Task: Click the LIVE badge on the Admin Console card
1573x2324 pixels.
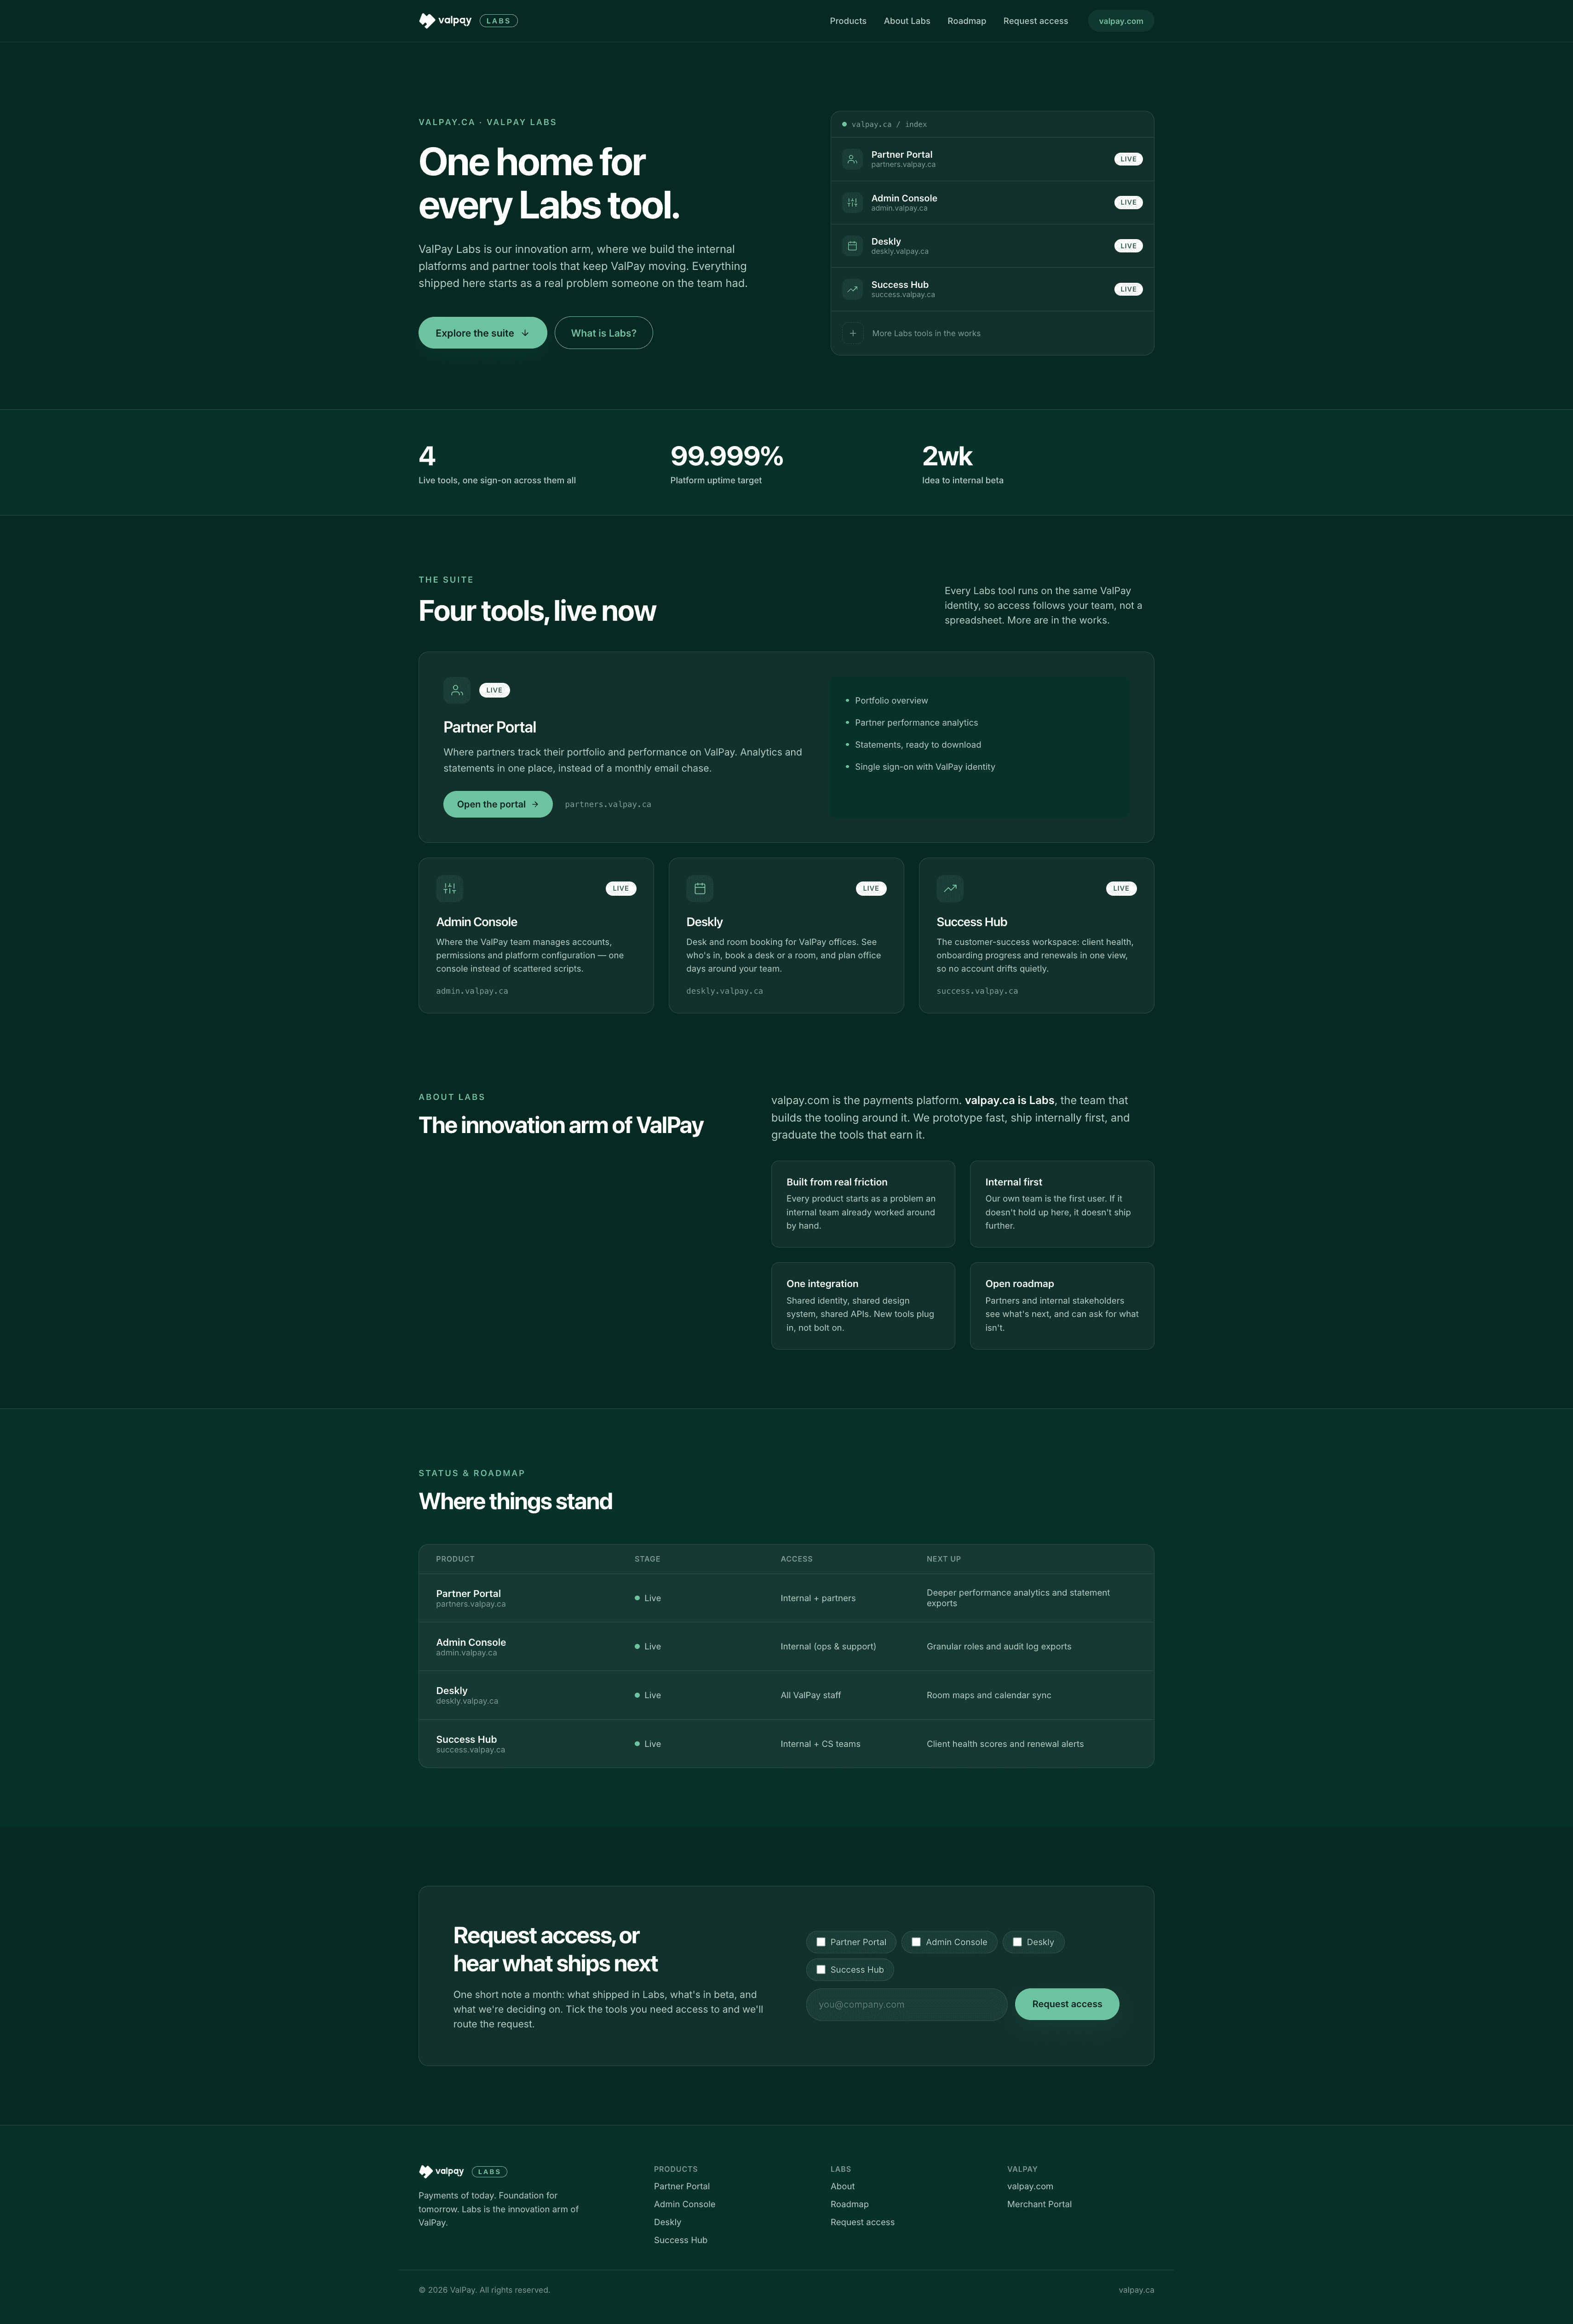Action: tap(621, 888)
